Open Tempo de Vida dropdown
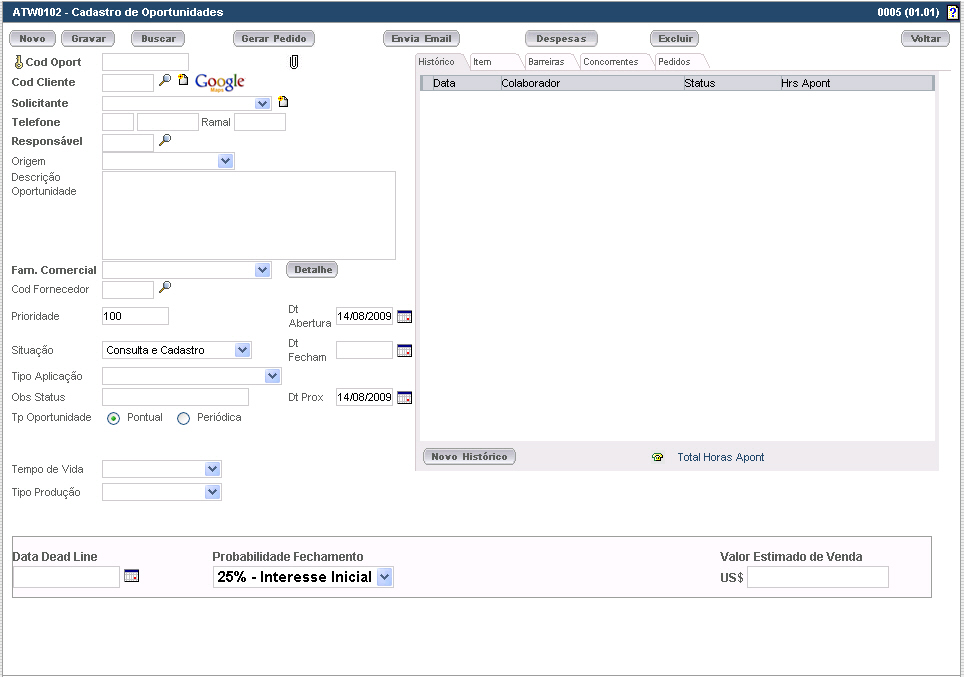Viewport: 964px width, 677px height. point(212,469)
